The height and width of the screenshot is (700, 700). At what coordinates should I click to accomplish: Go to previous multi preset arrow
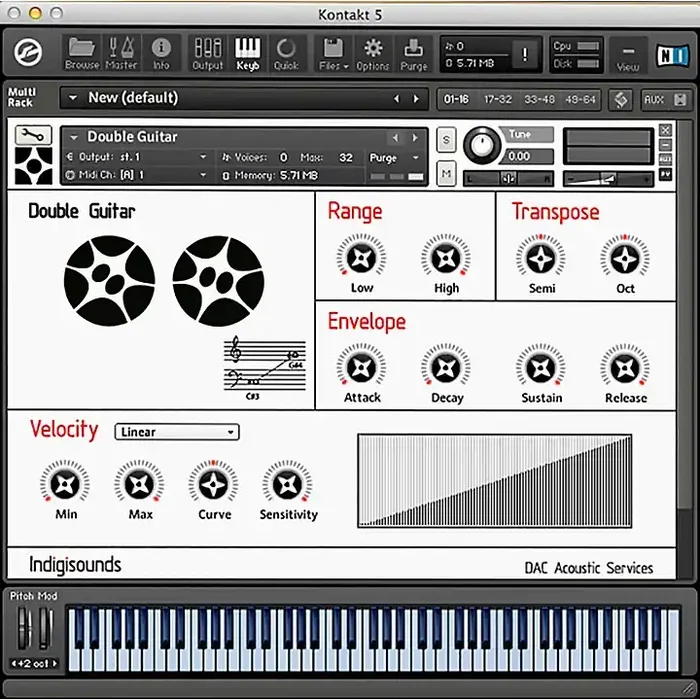tap(396, 99)
